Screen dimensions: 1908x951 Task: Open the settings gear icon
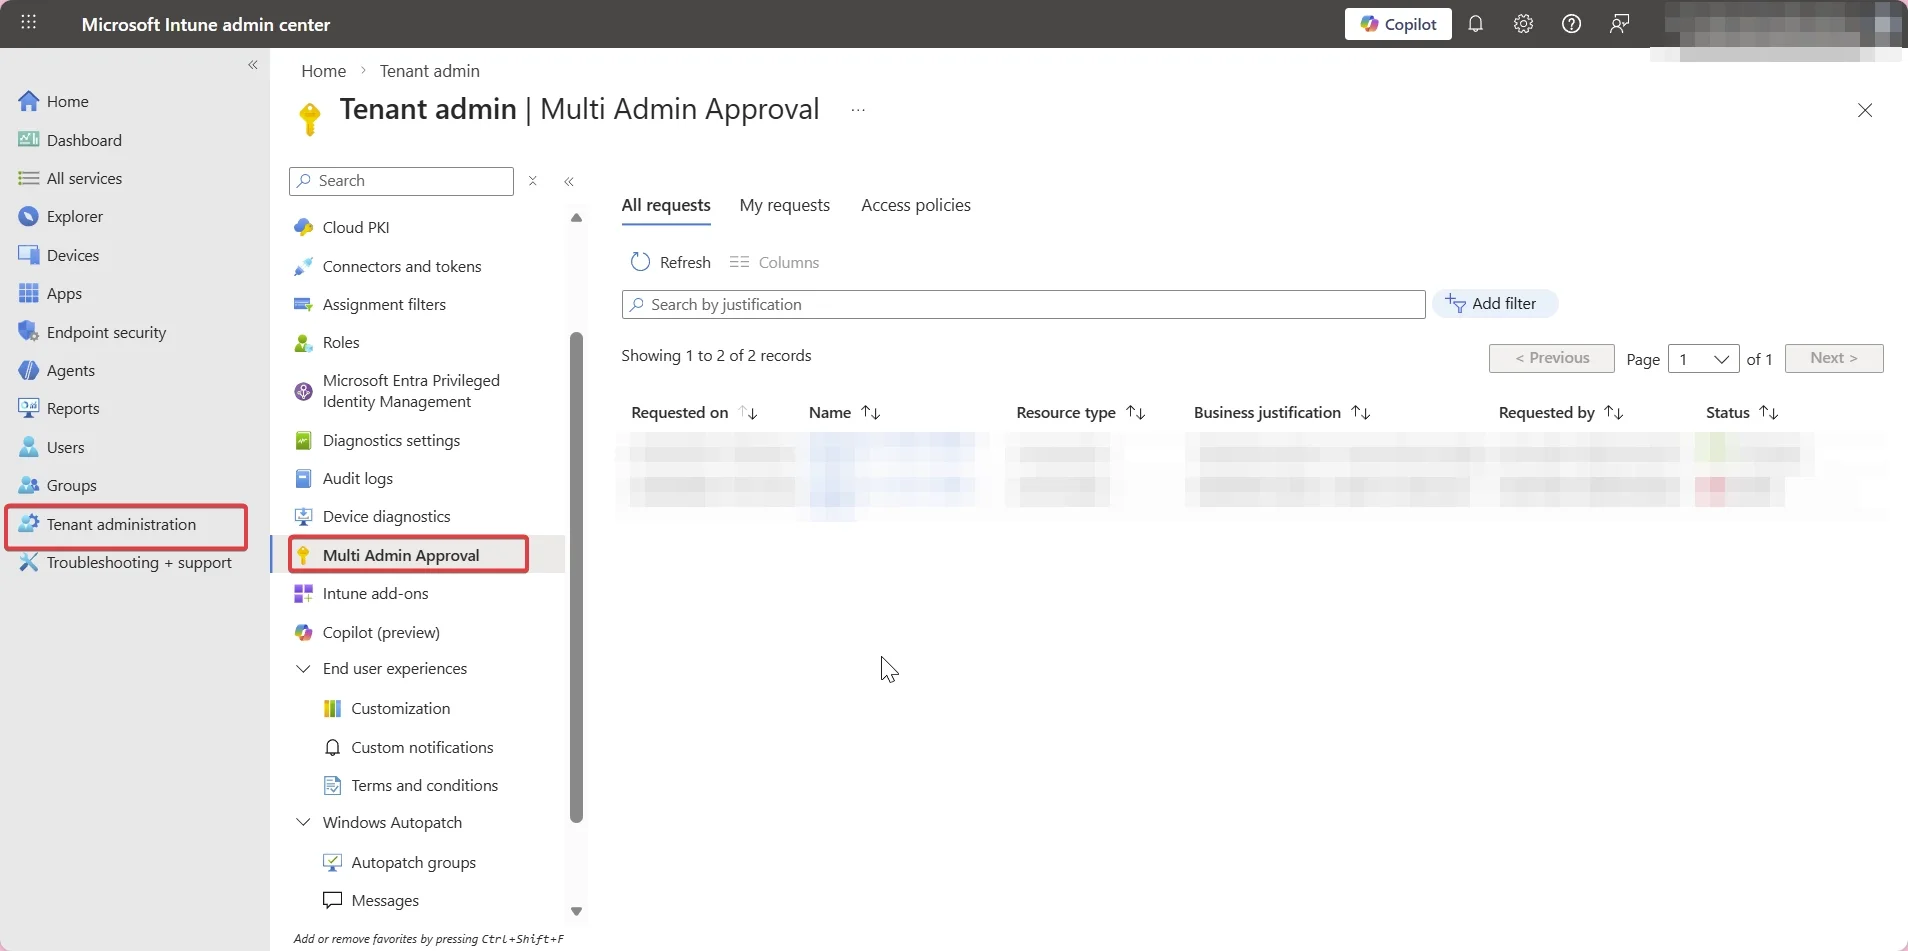1523,24
